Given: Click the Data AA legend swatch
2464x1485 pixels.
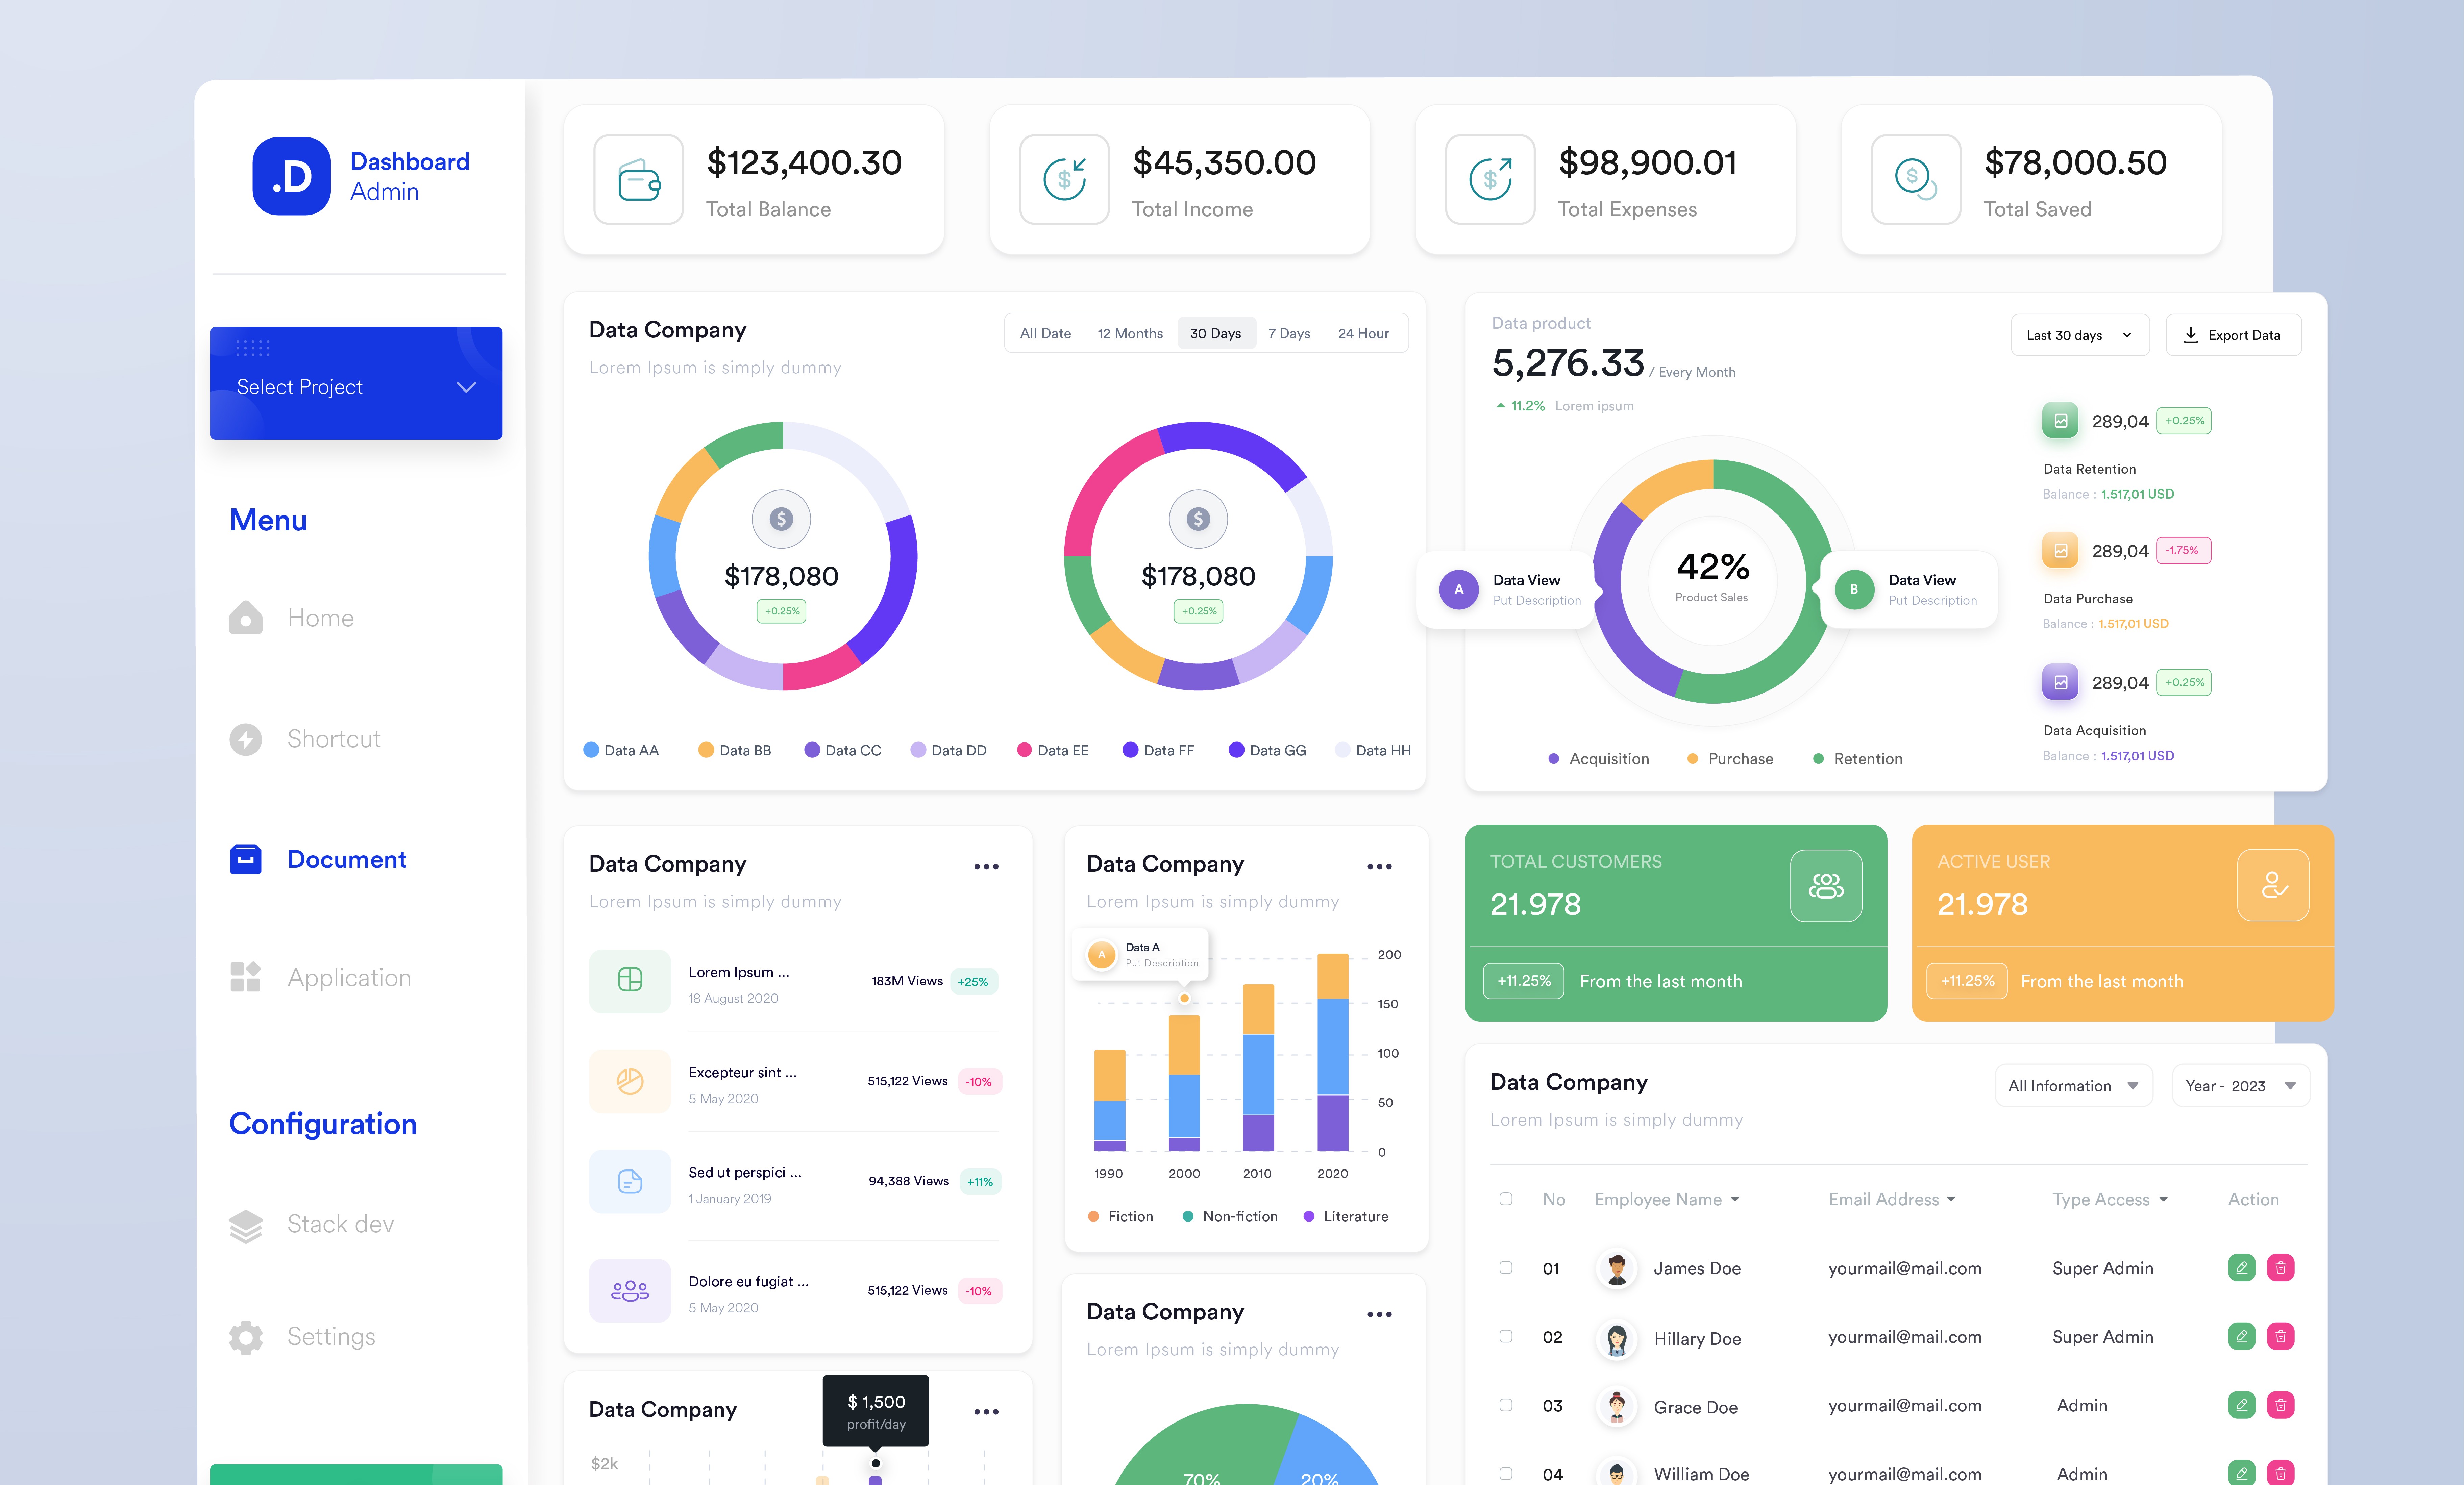Looking at the screenshot, I should tap(591, 750).
